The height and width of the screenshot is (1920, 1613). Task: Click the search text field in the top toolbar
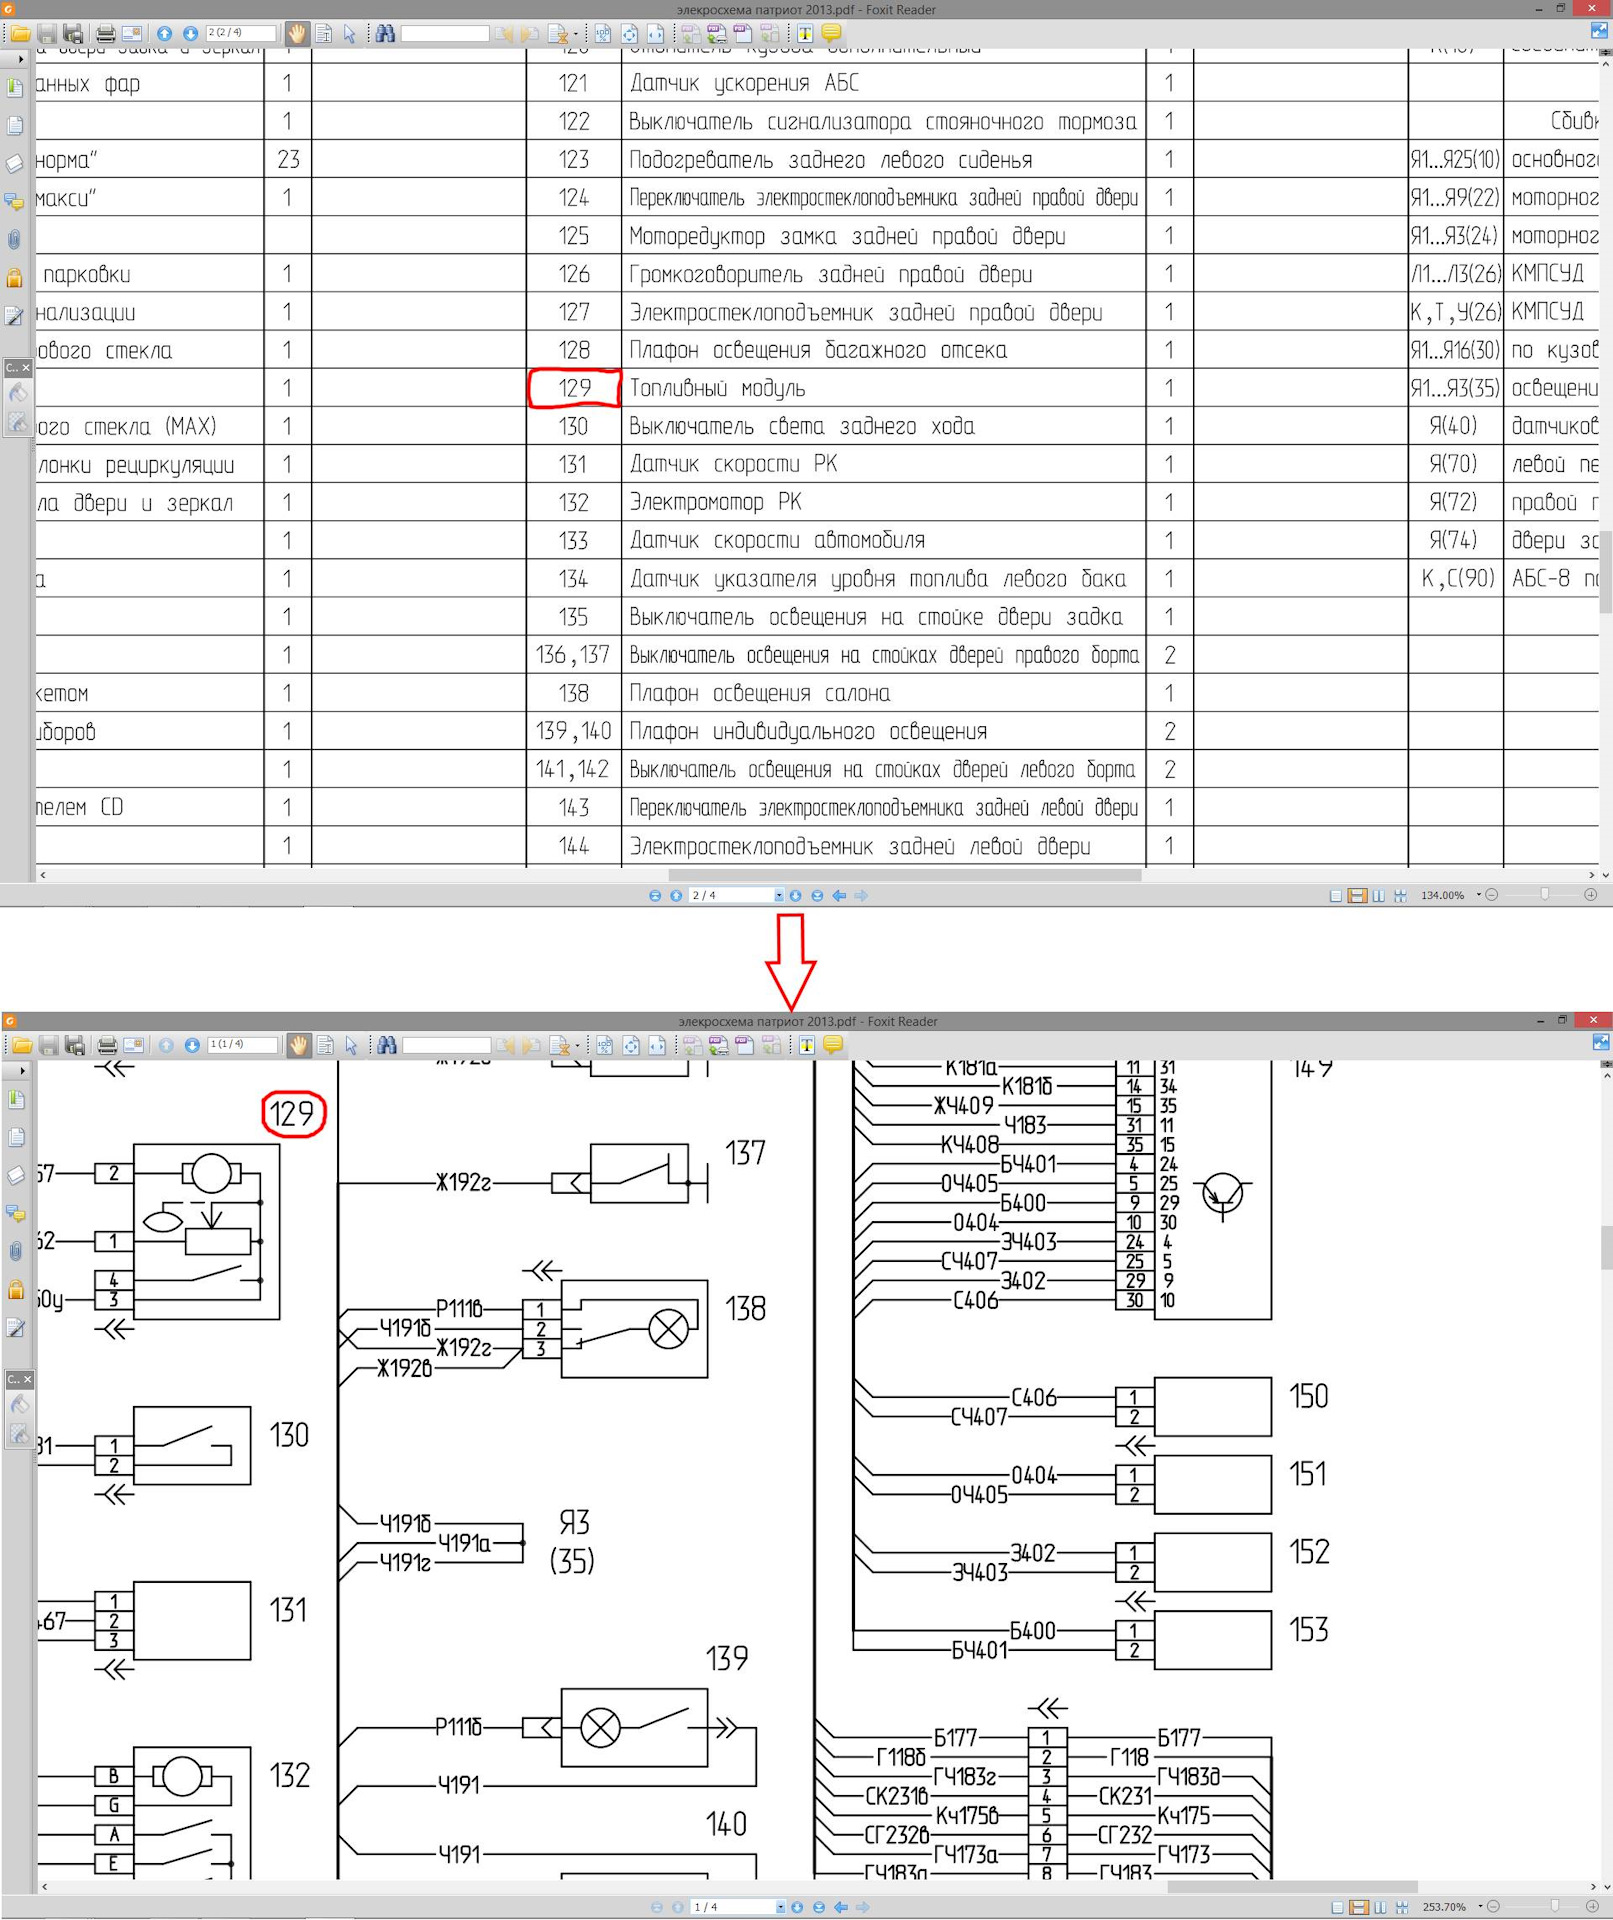pyautogui.click(x=444, y=34)
